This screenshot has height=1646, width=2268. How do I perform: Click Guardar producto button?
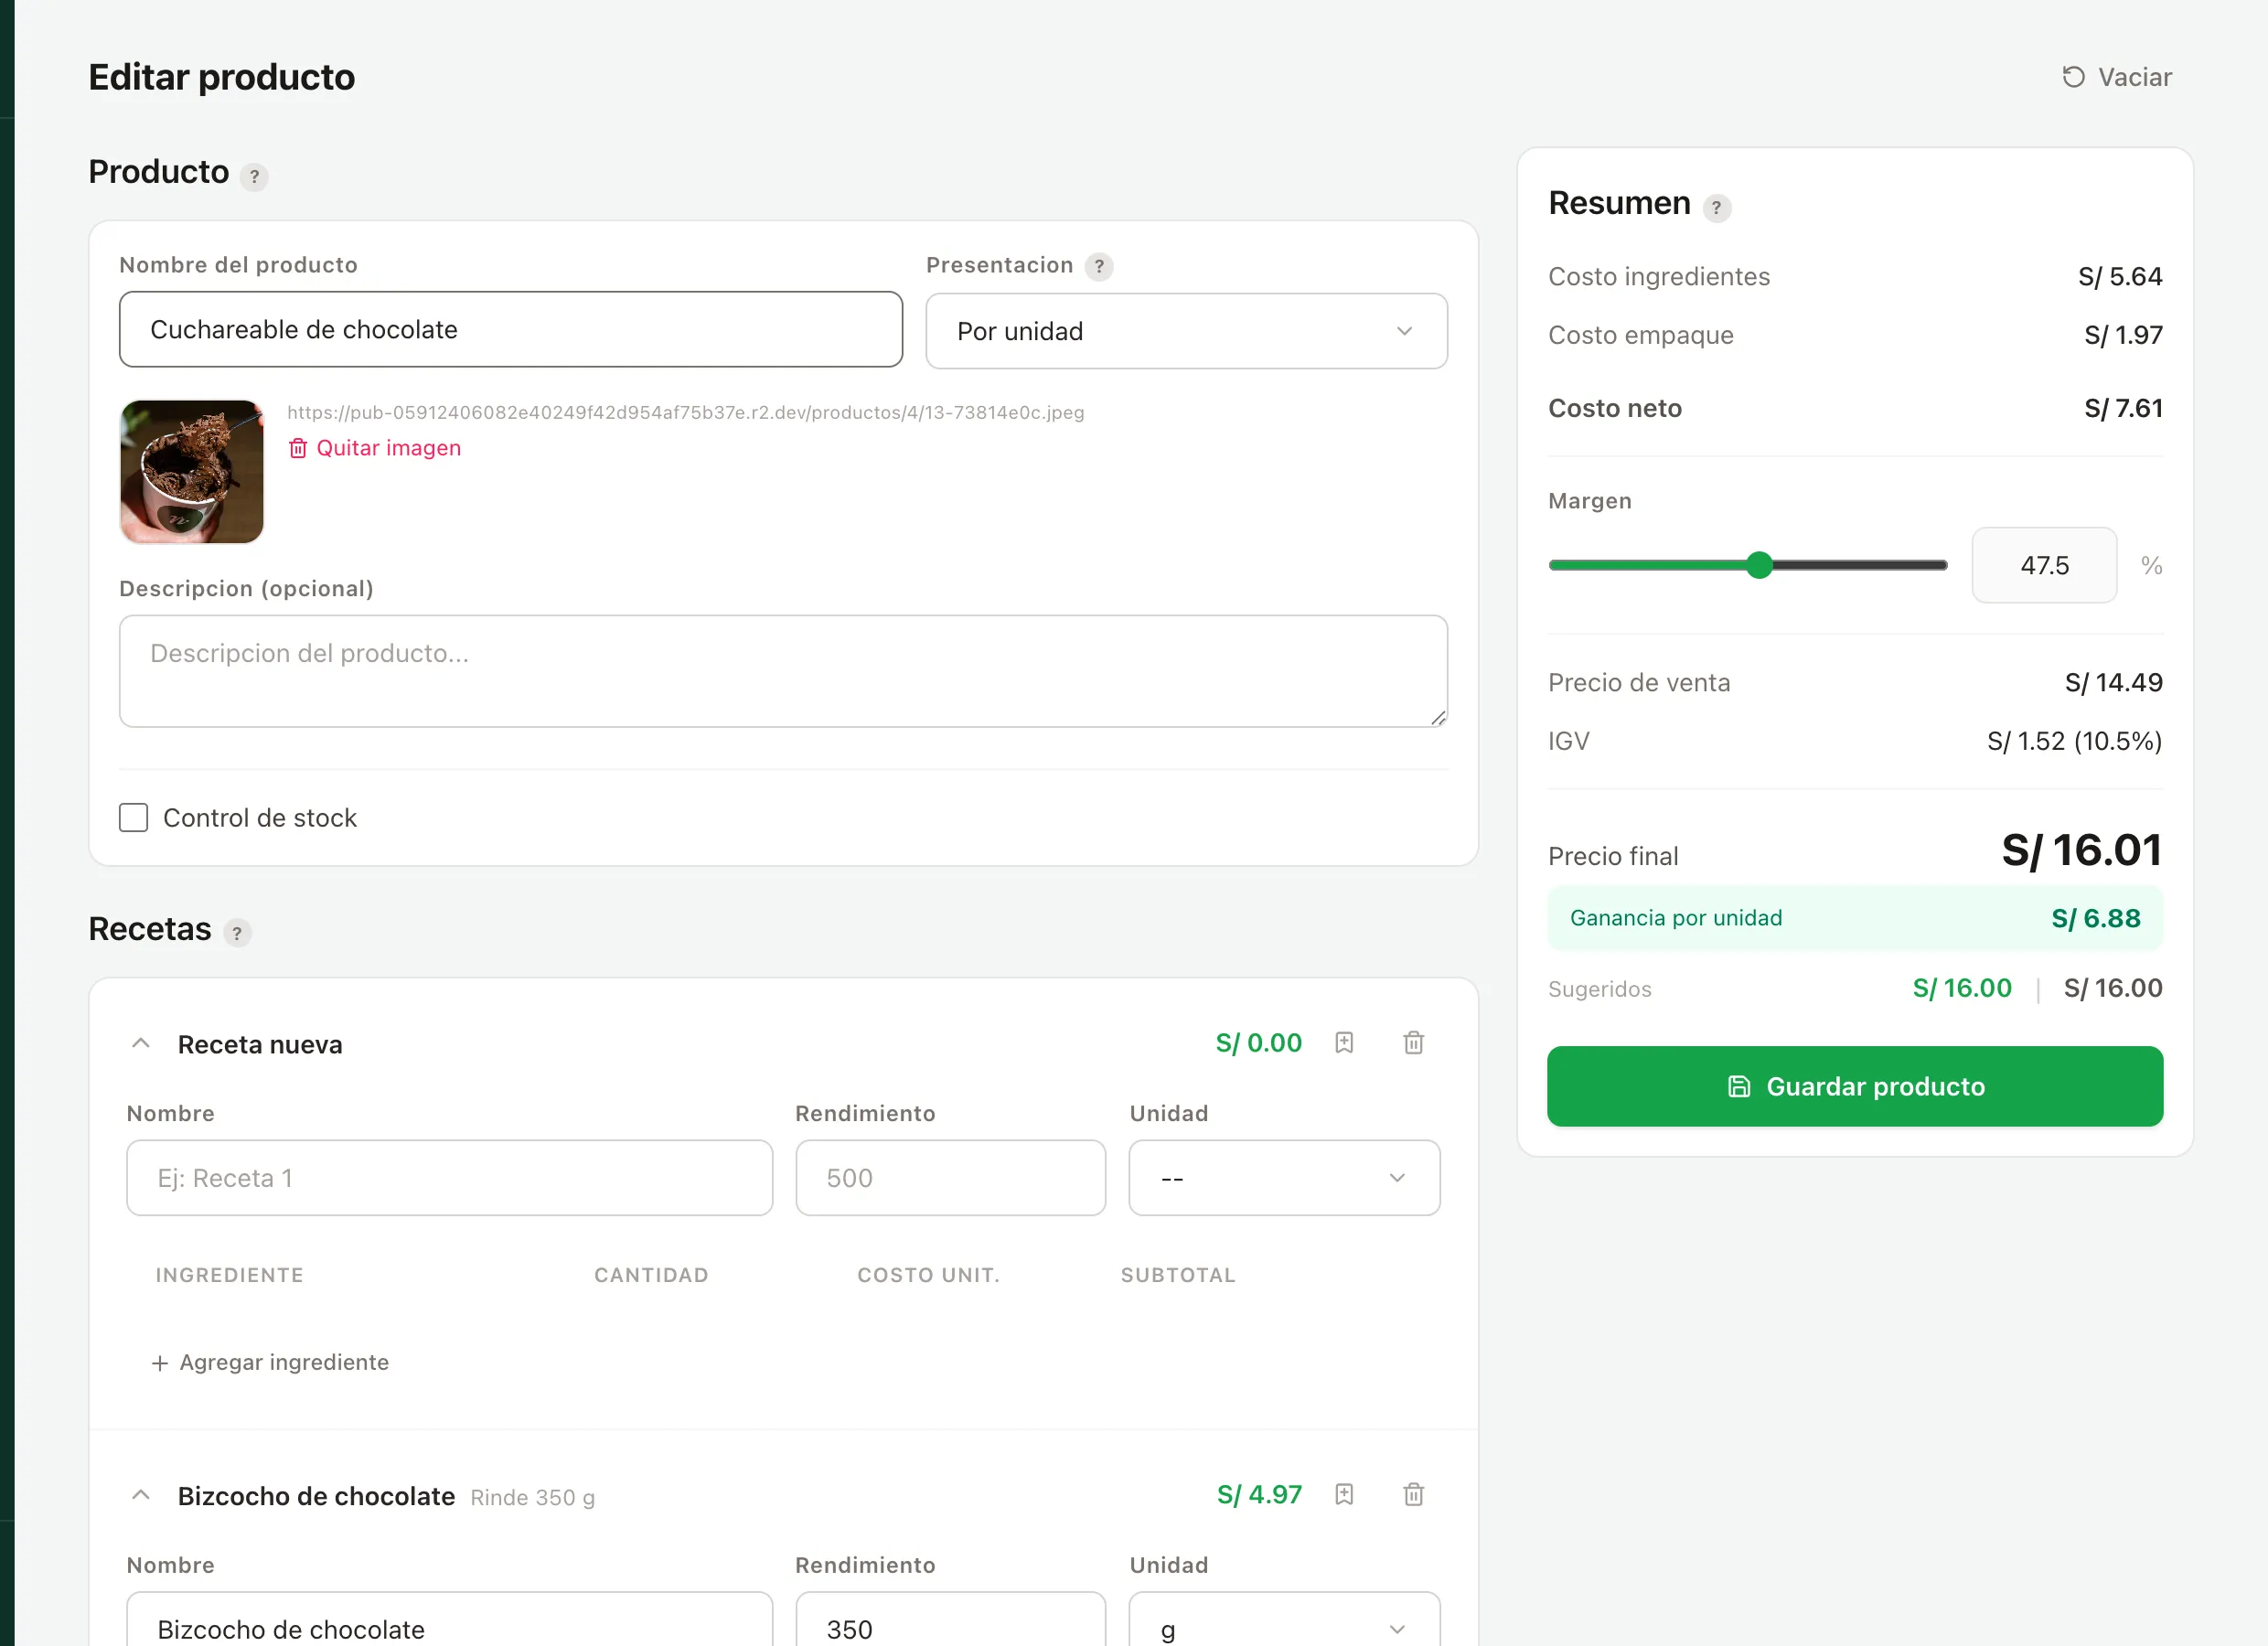1855,1086
